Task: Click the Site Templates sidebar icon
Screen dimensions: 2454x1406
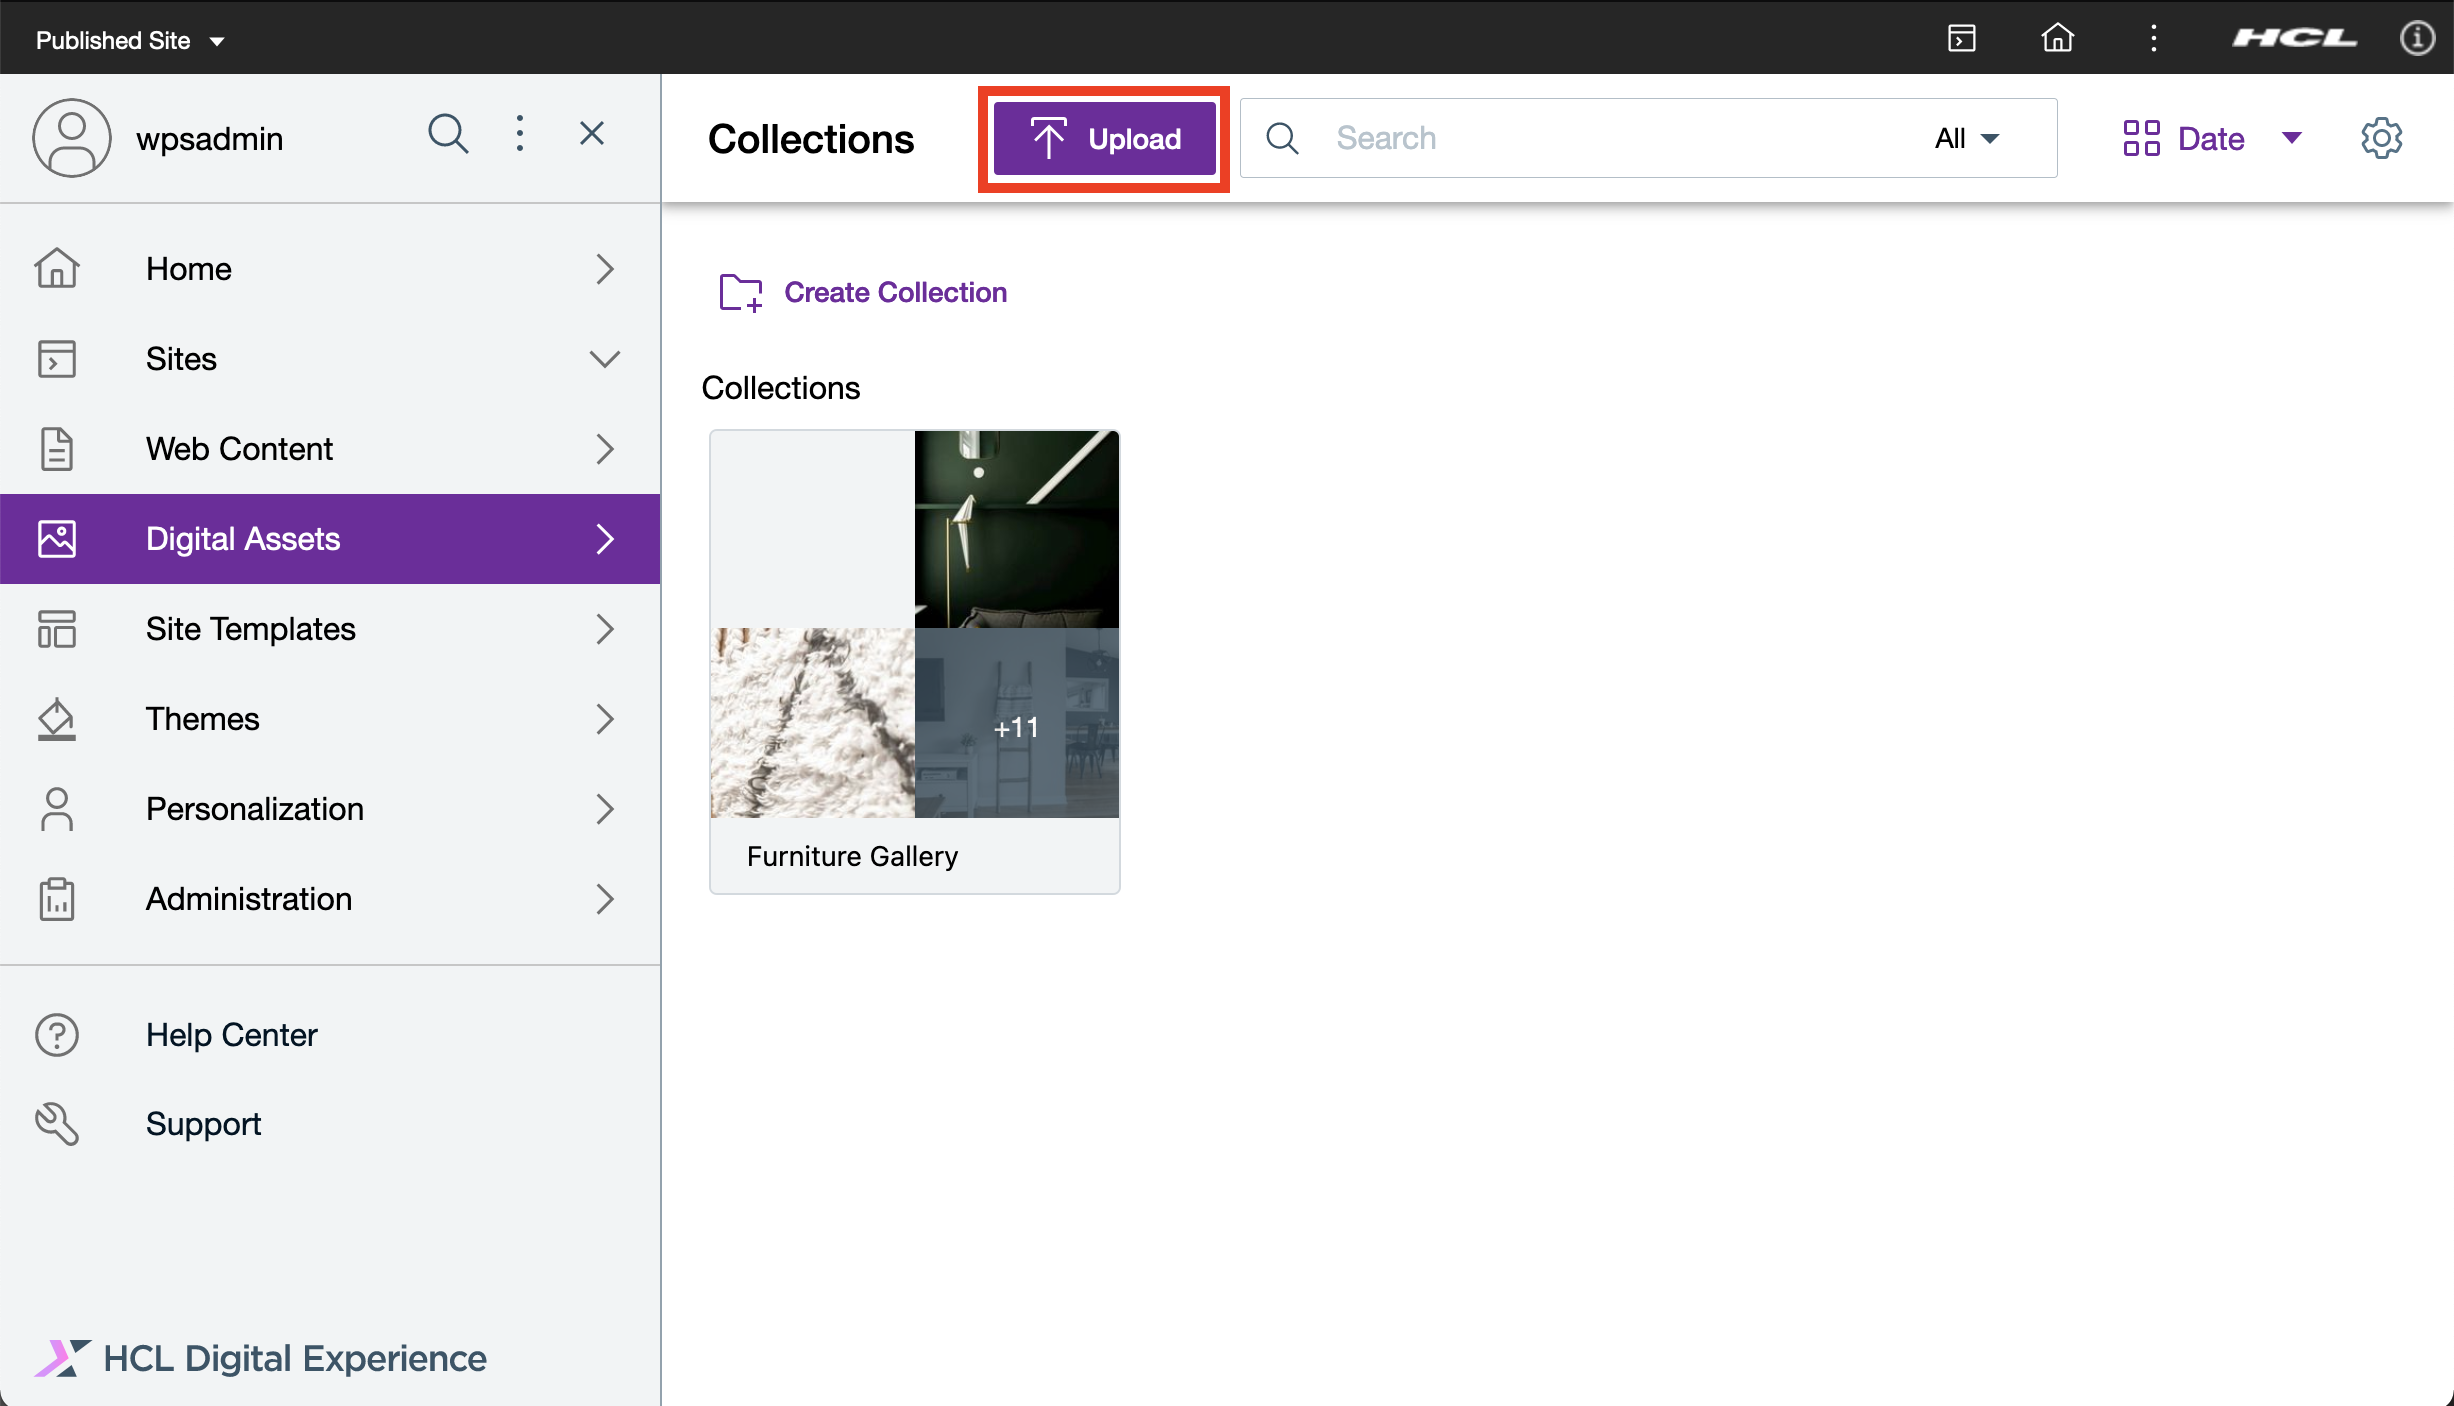Action: click(56, 629)
